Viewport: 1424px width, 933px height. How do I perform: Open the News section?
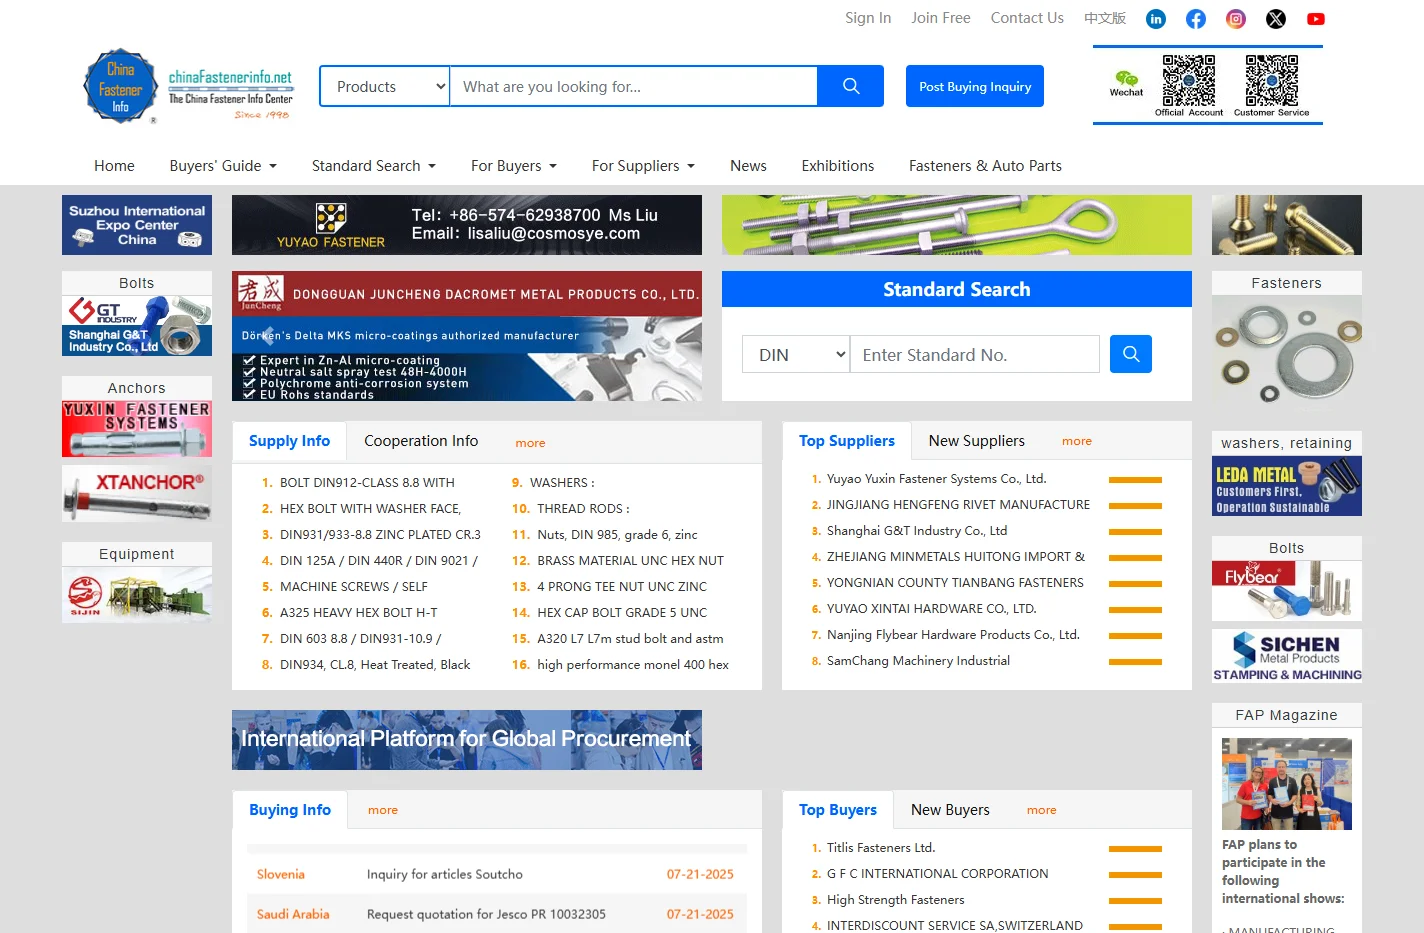748,166
